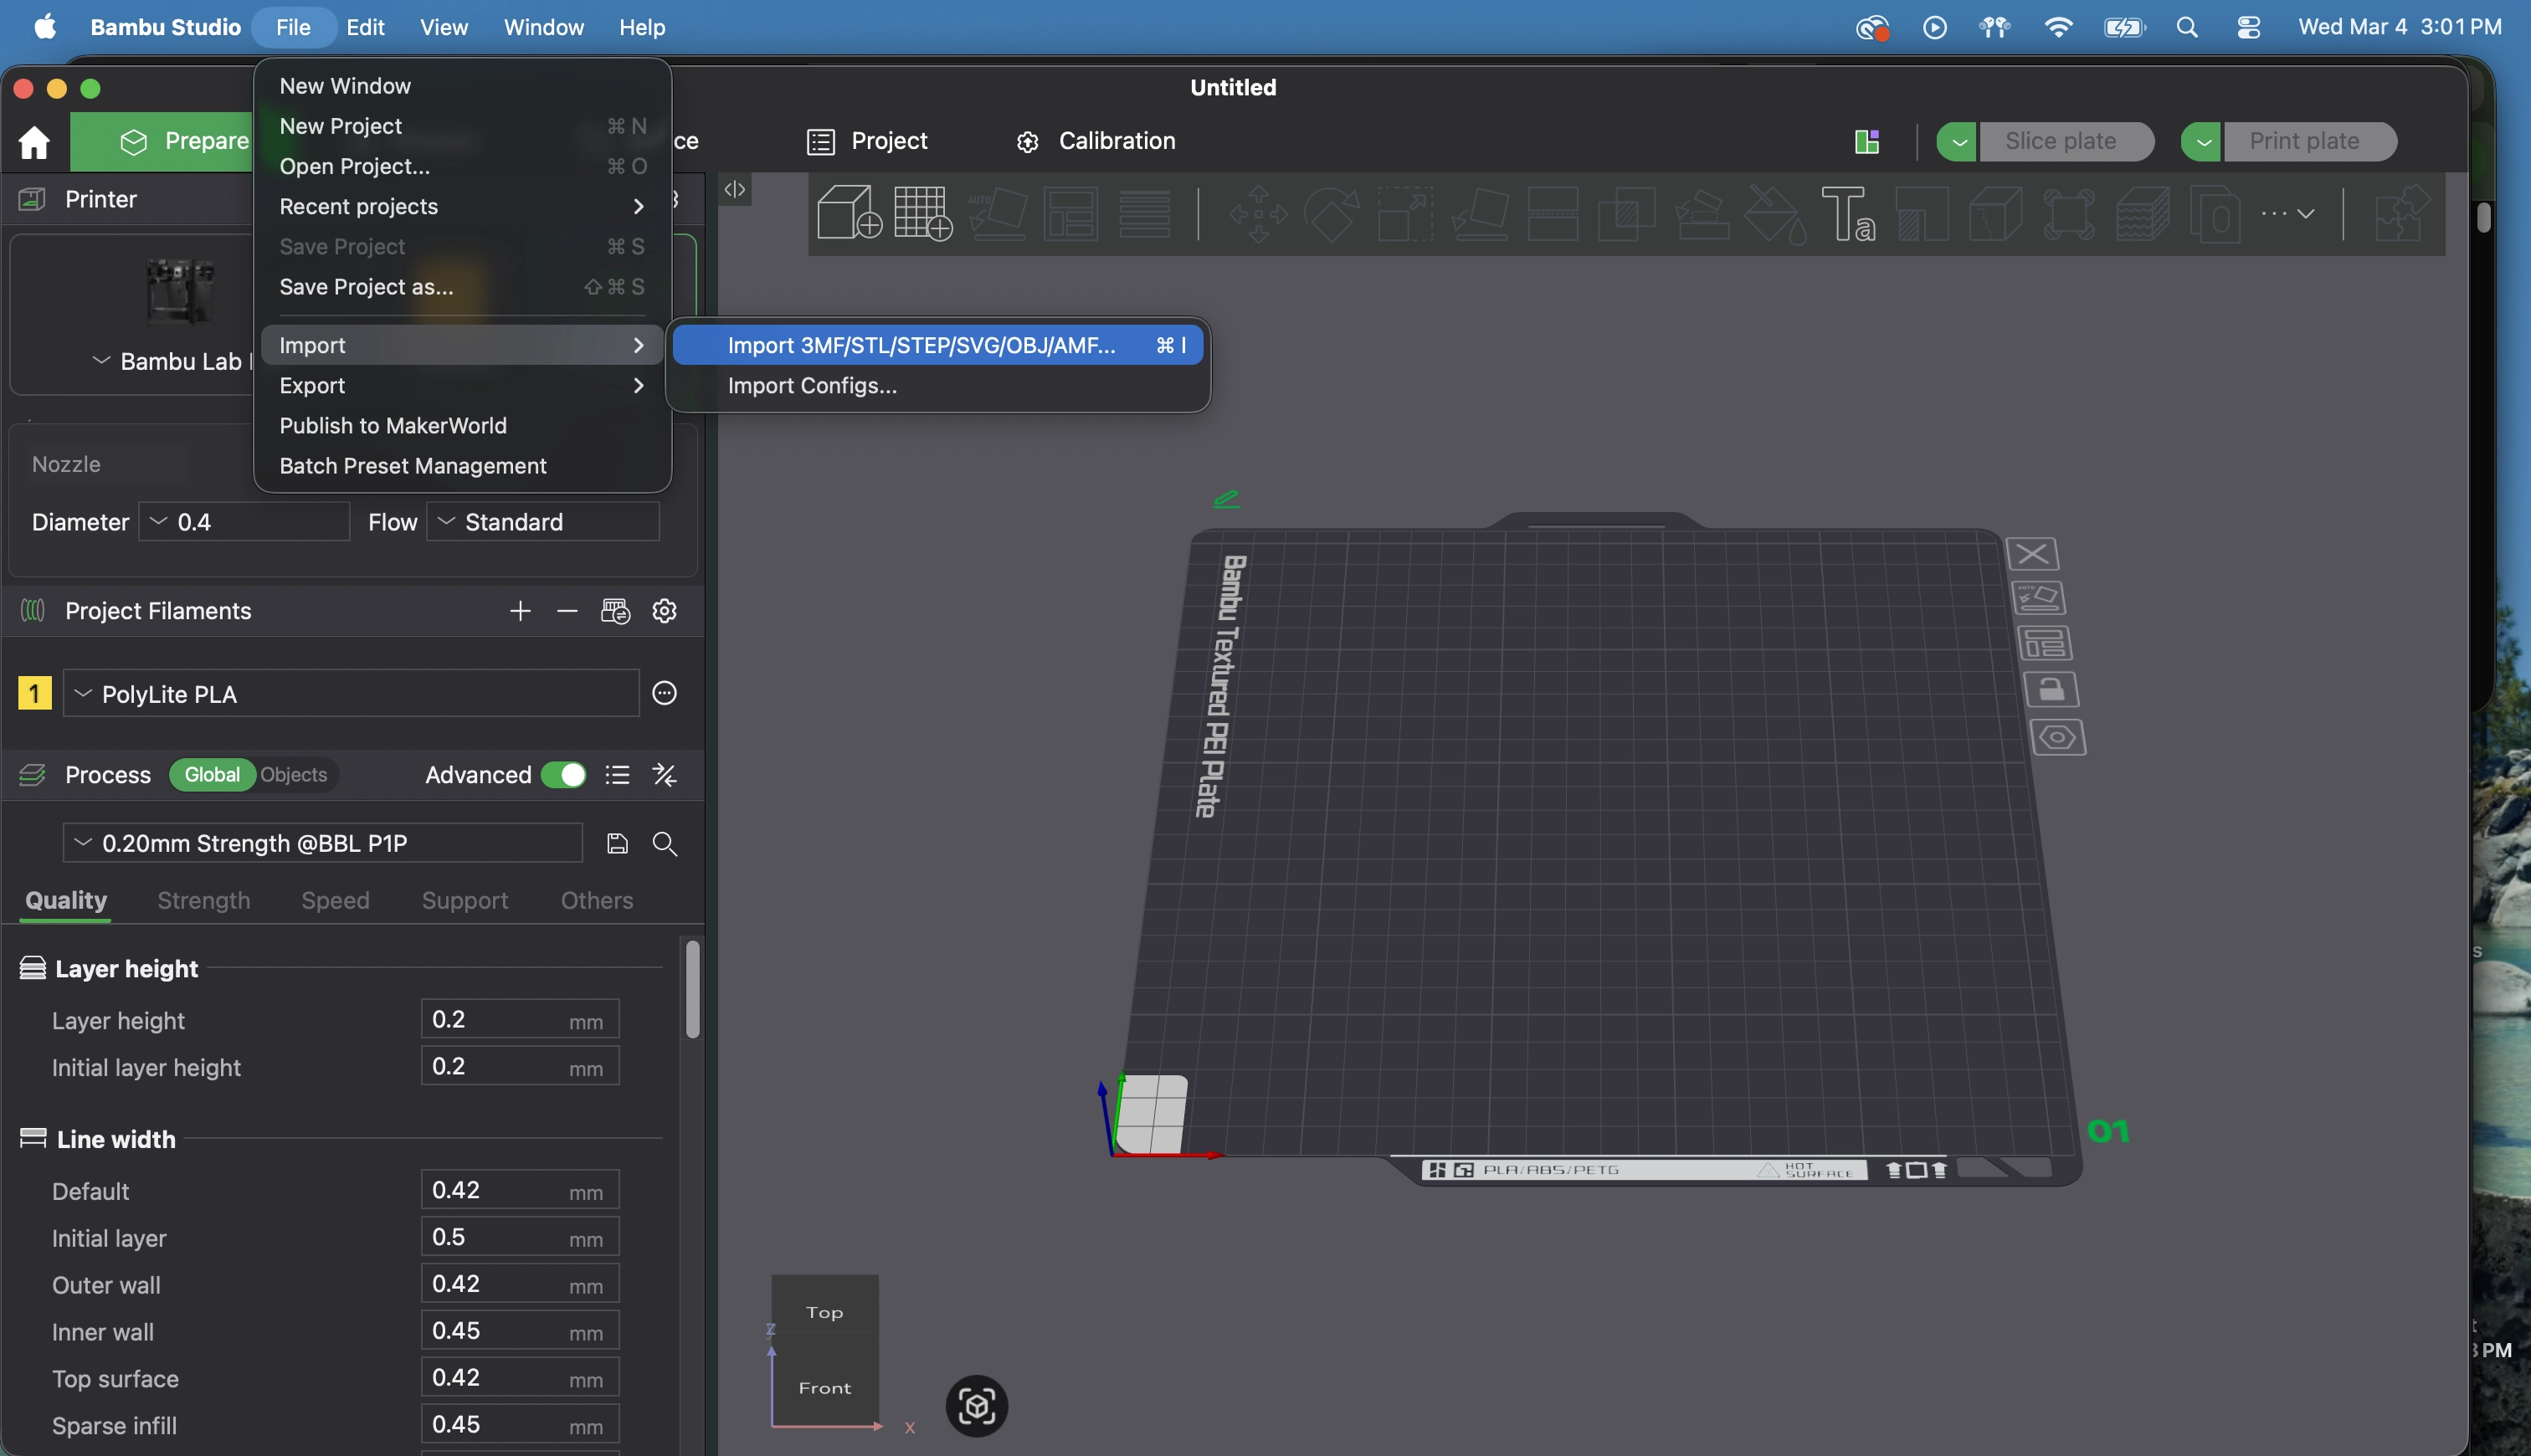
Task: Click the Calibration button
Action: (x=1096, y=141)
